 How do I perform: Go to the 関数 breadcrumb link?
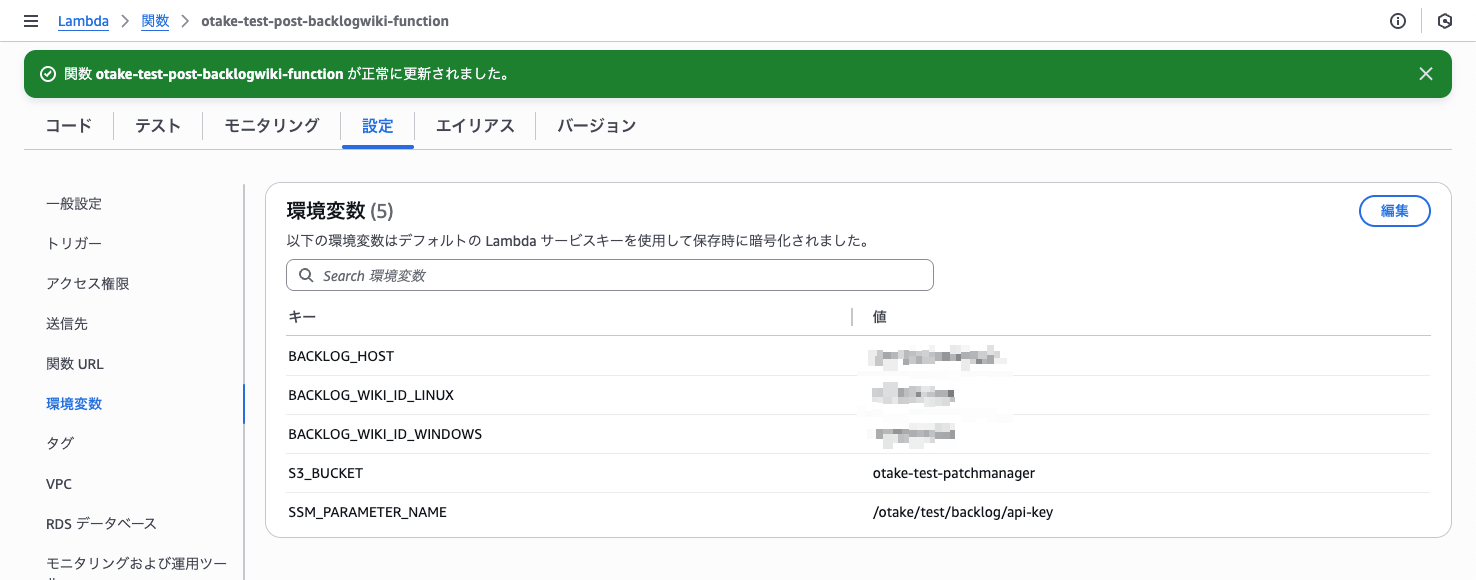[155, 21]
